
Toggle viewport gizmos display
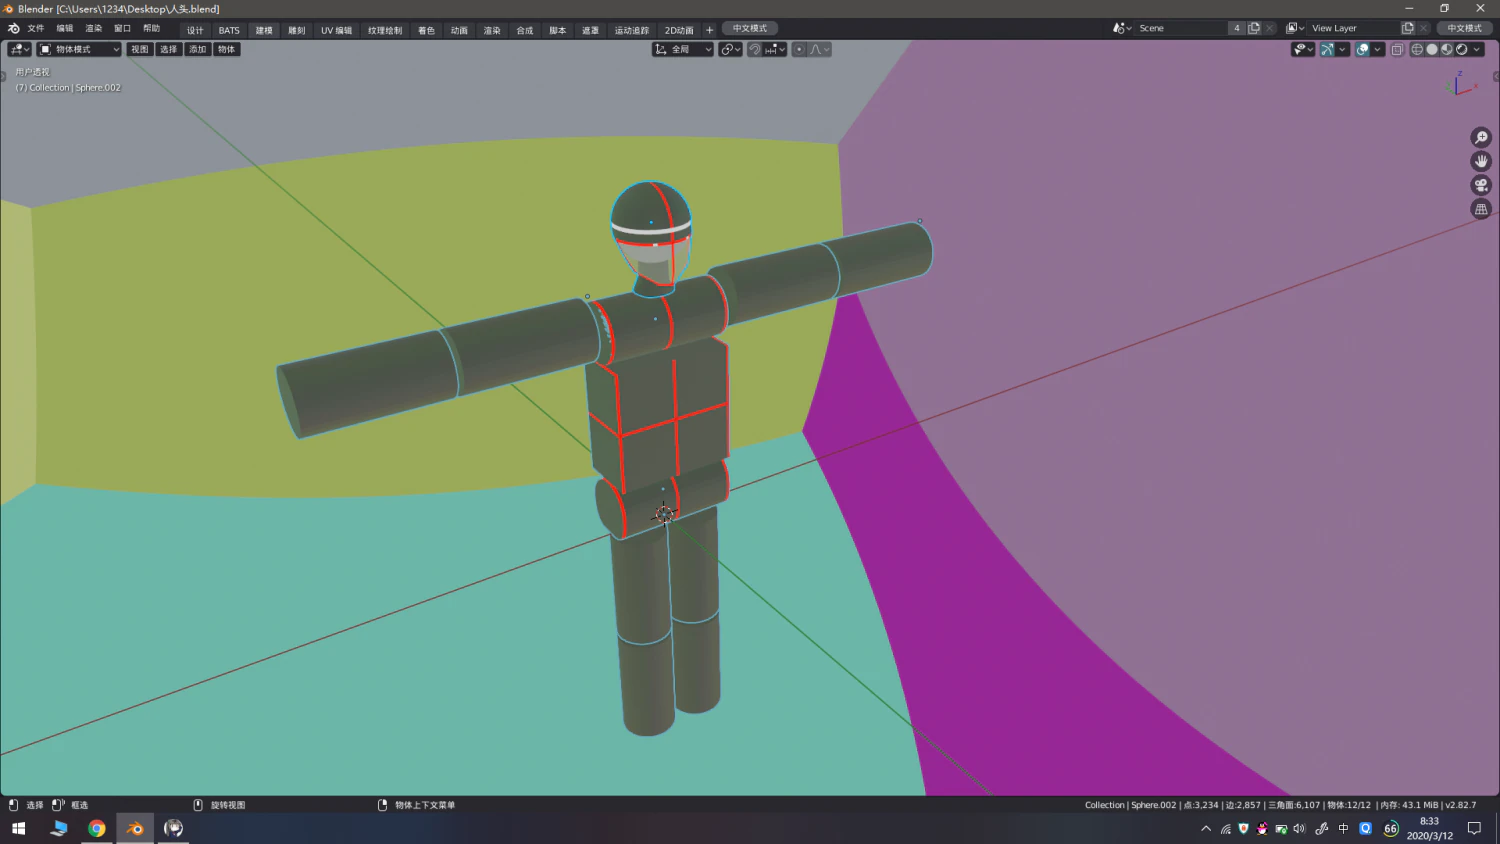coord(1327,49)
